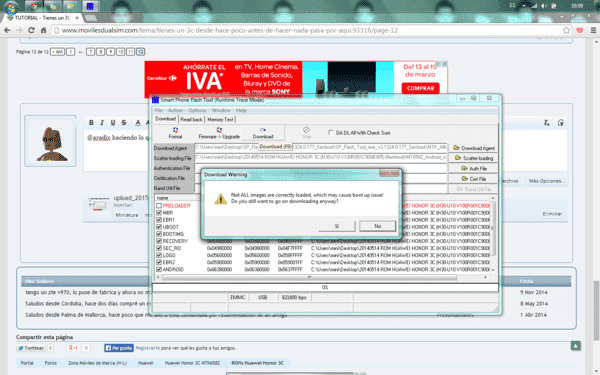600x375 pixels.
Task: Uncheck the LOGO checkbox
Action: point(159,255)
